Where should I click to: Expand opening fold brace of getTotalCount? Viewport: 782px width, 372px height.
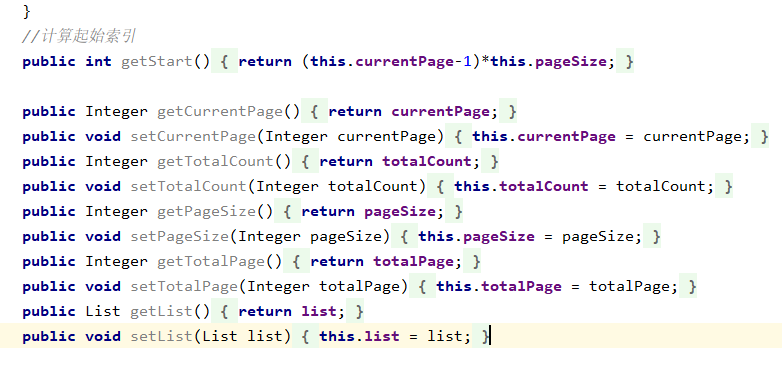point(305,161)
